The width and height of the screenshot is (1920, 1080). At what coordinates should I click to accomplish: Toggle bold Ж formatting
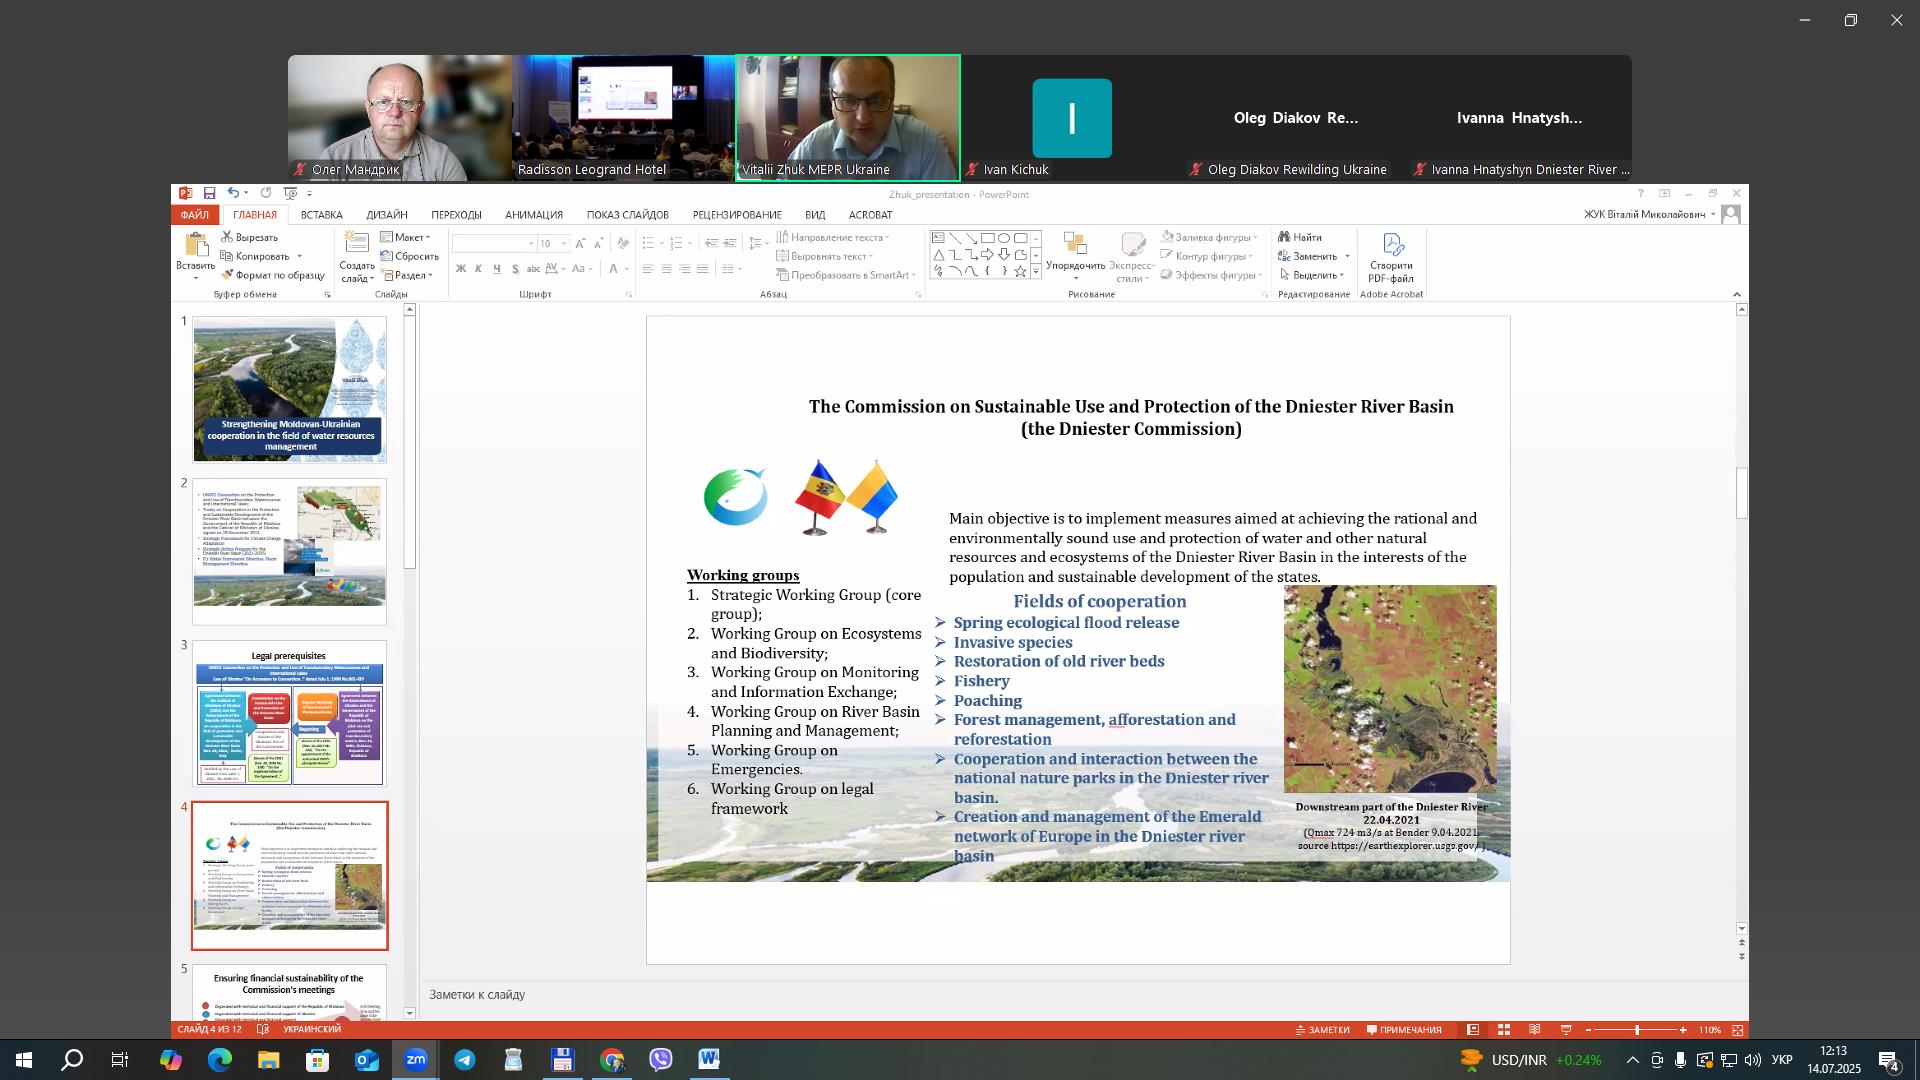click(x=460, y=269)
